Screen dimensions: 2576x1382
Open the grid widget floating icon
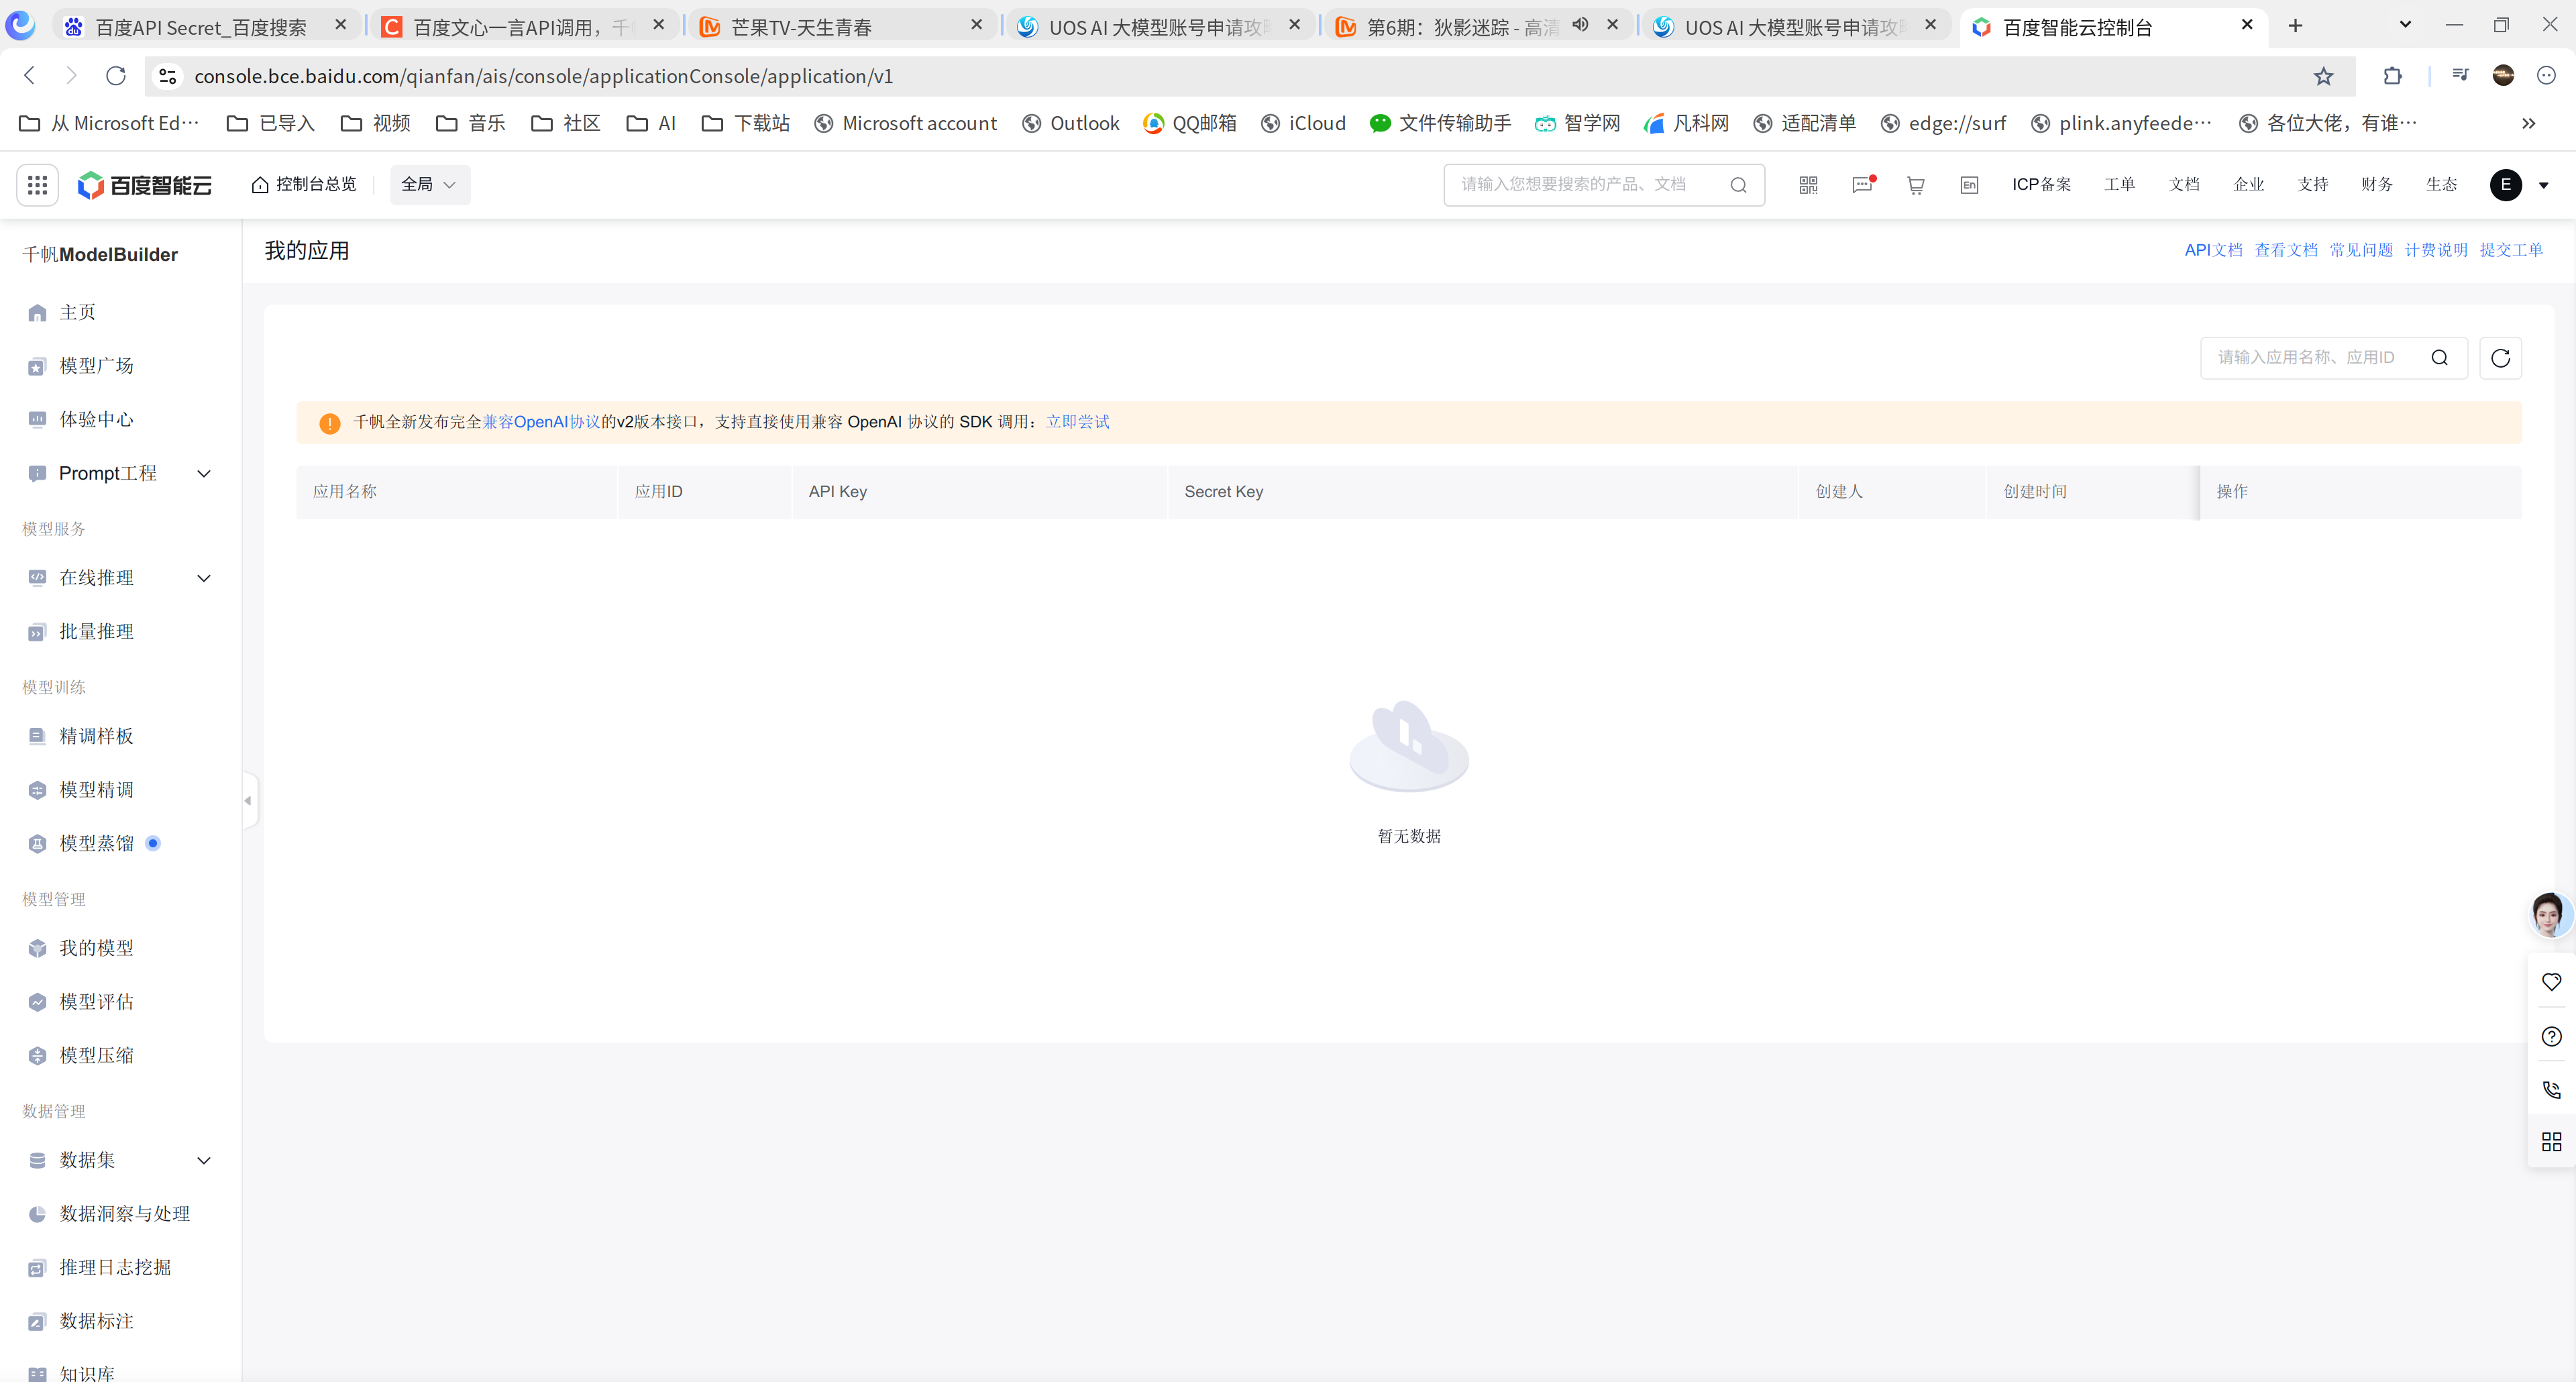pos(2551,1142)
